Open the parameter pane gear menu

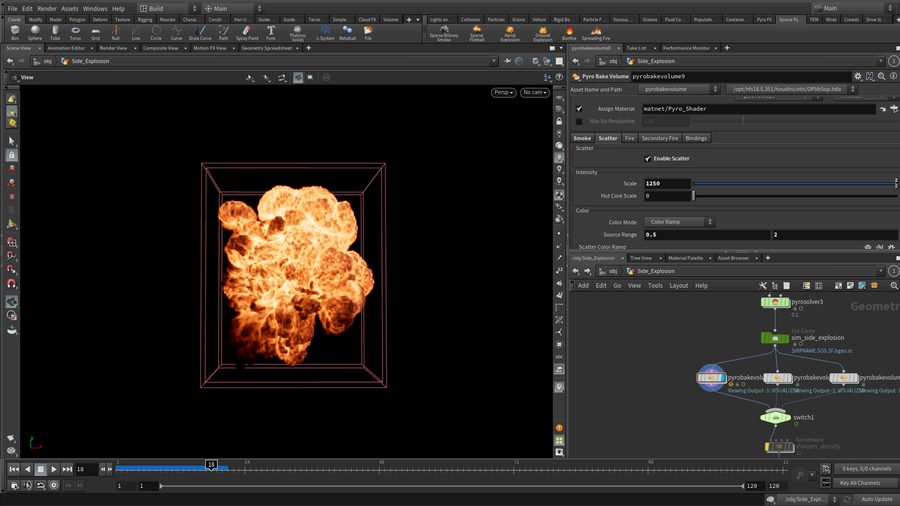858,76
